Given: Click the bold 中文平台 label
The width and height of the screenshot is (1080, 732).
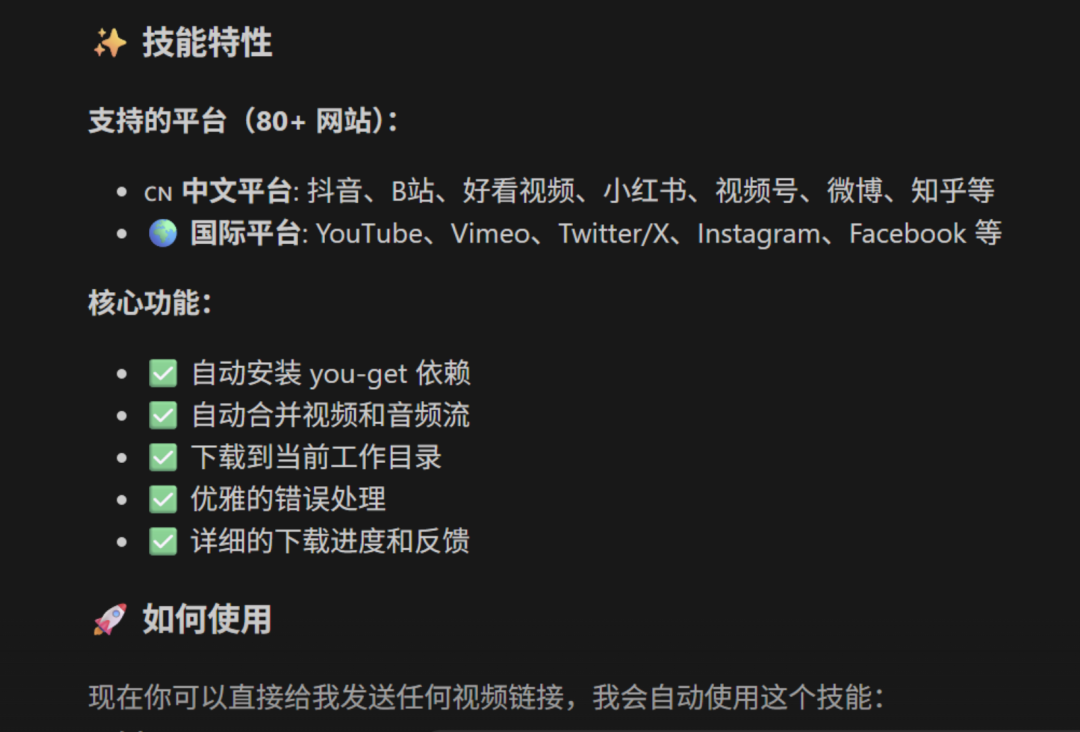Looking at the screenshot, I should click(x=237, y=191).
